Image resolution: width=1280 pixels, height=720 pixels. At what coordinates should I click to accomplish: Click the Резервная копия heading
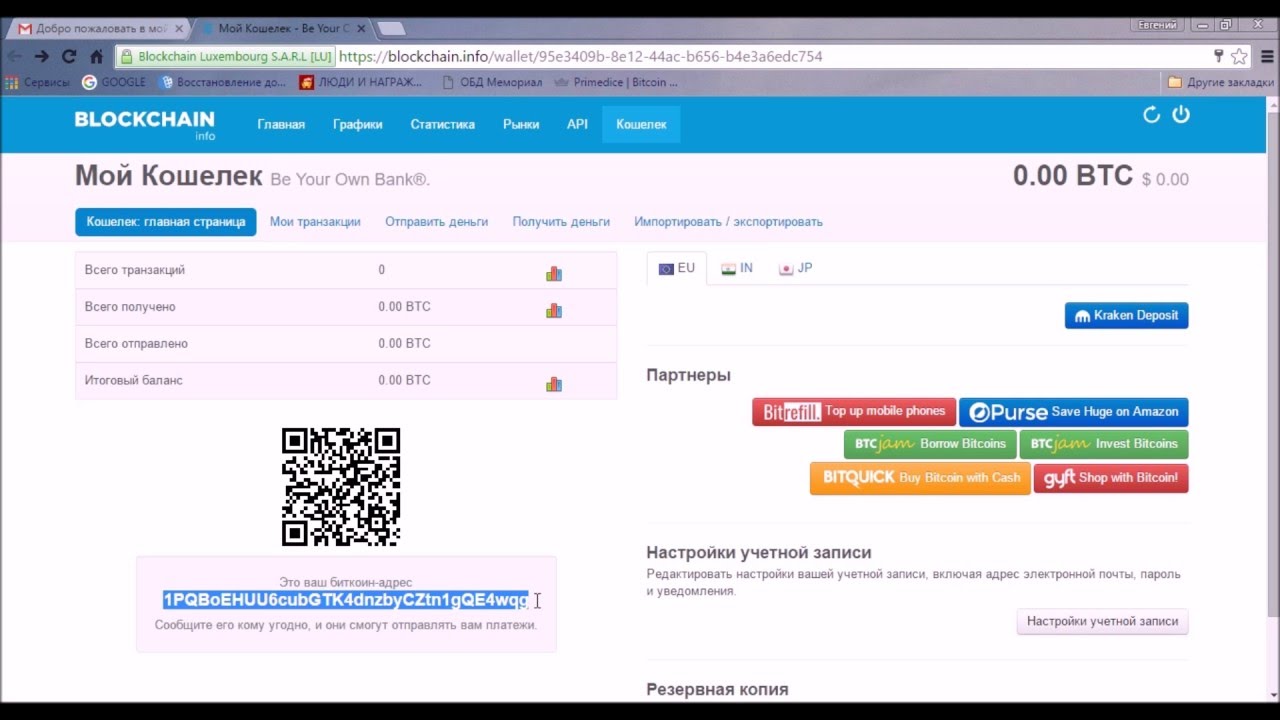tap(717, 689)
